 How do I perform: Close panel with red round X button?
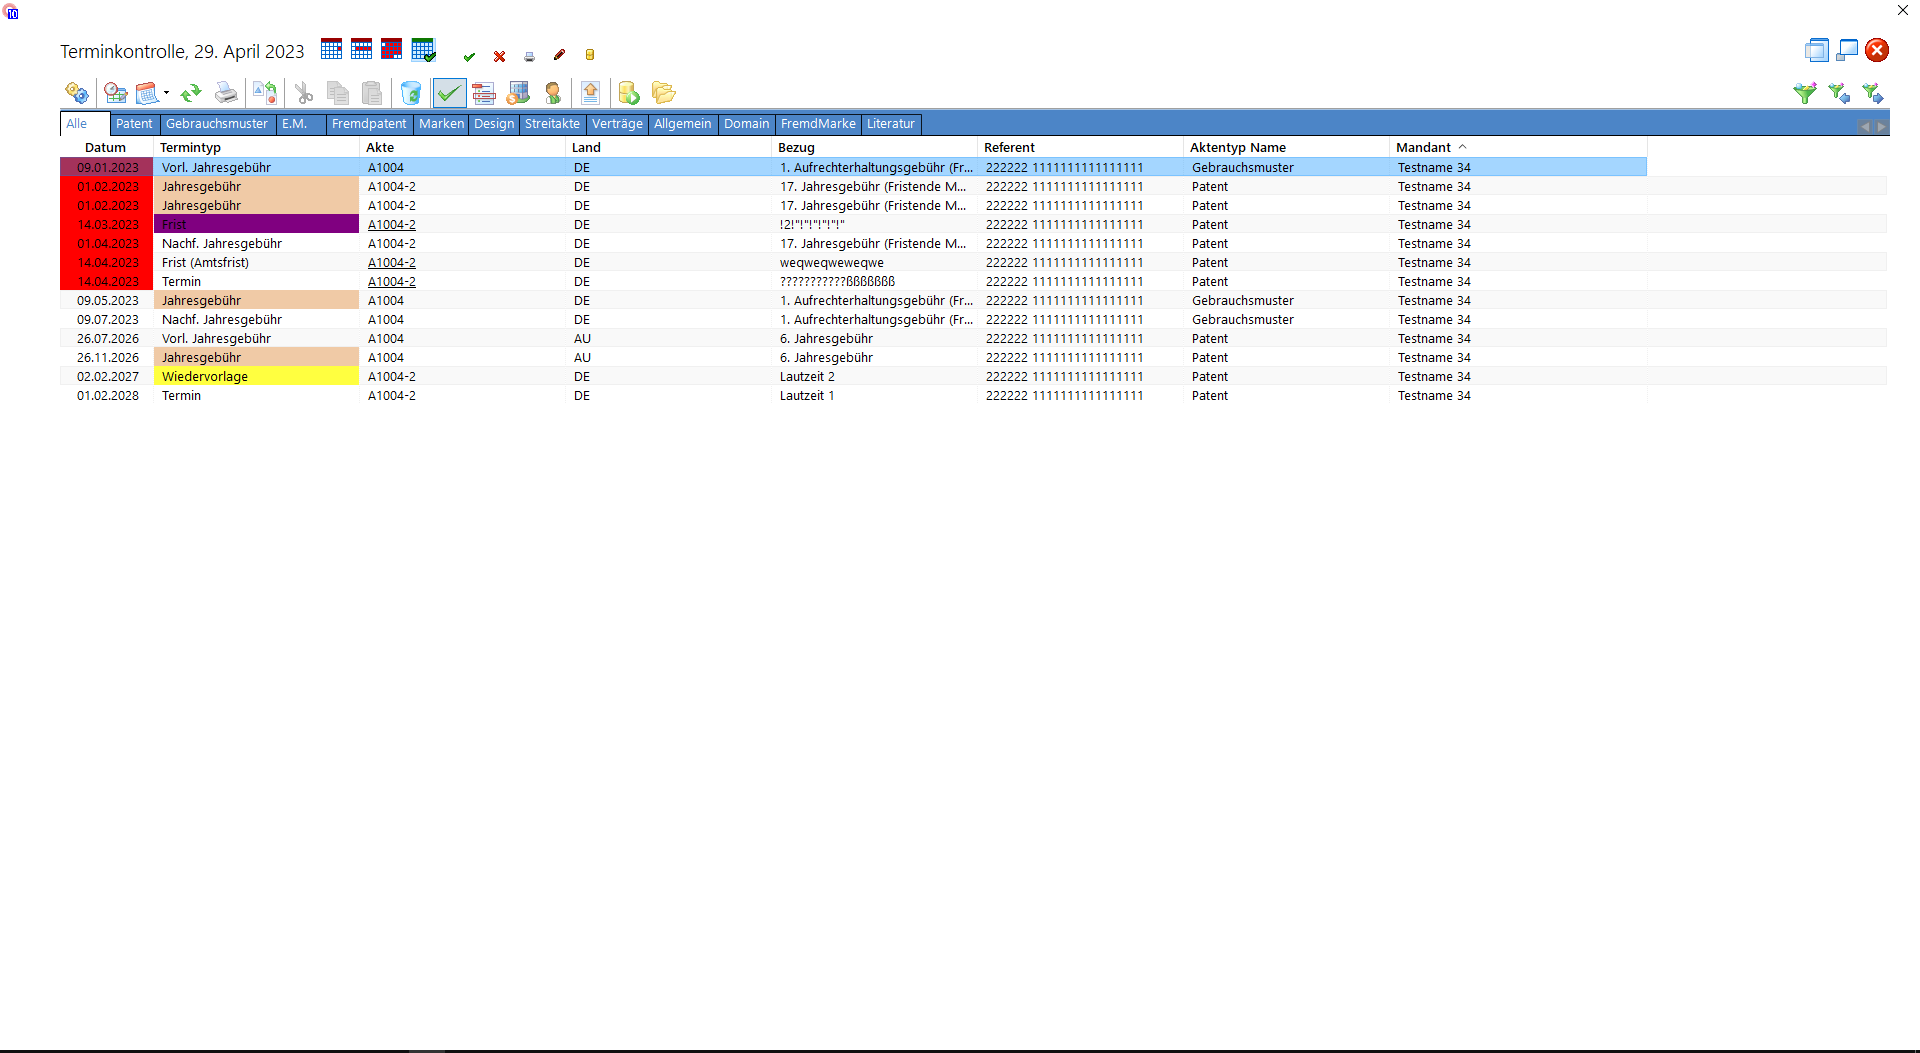coord(1877,50)
